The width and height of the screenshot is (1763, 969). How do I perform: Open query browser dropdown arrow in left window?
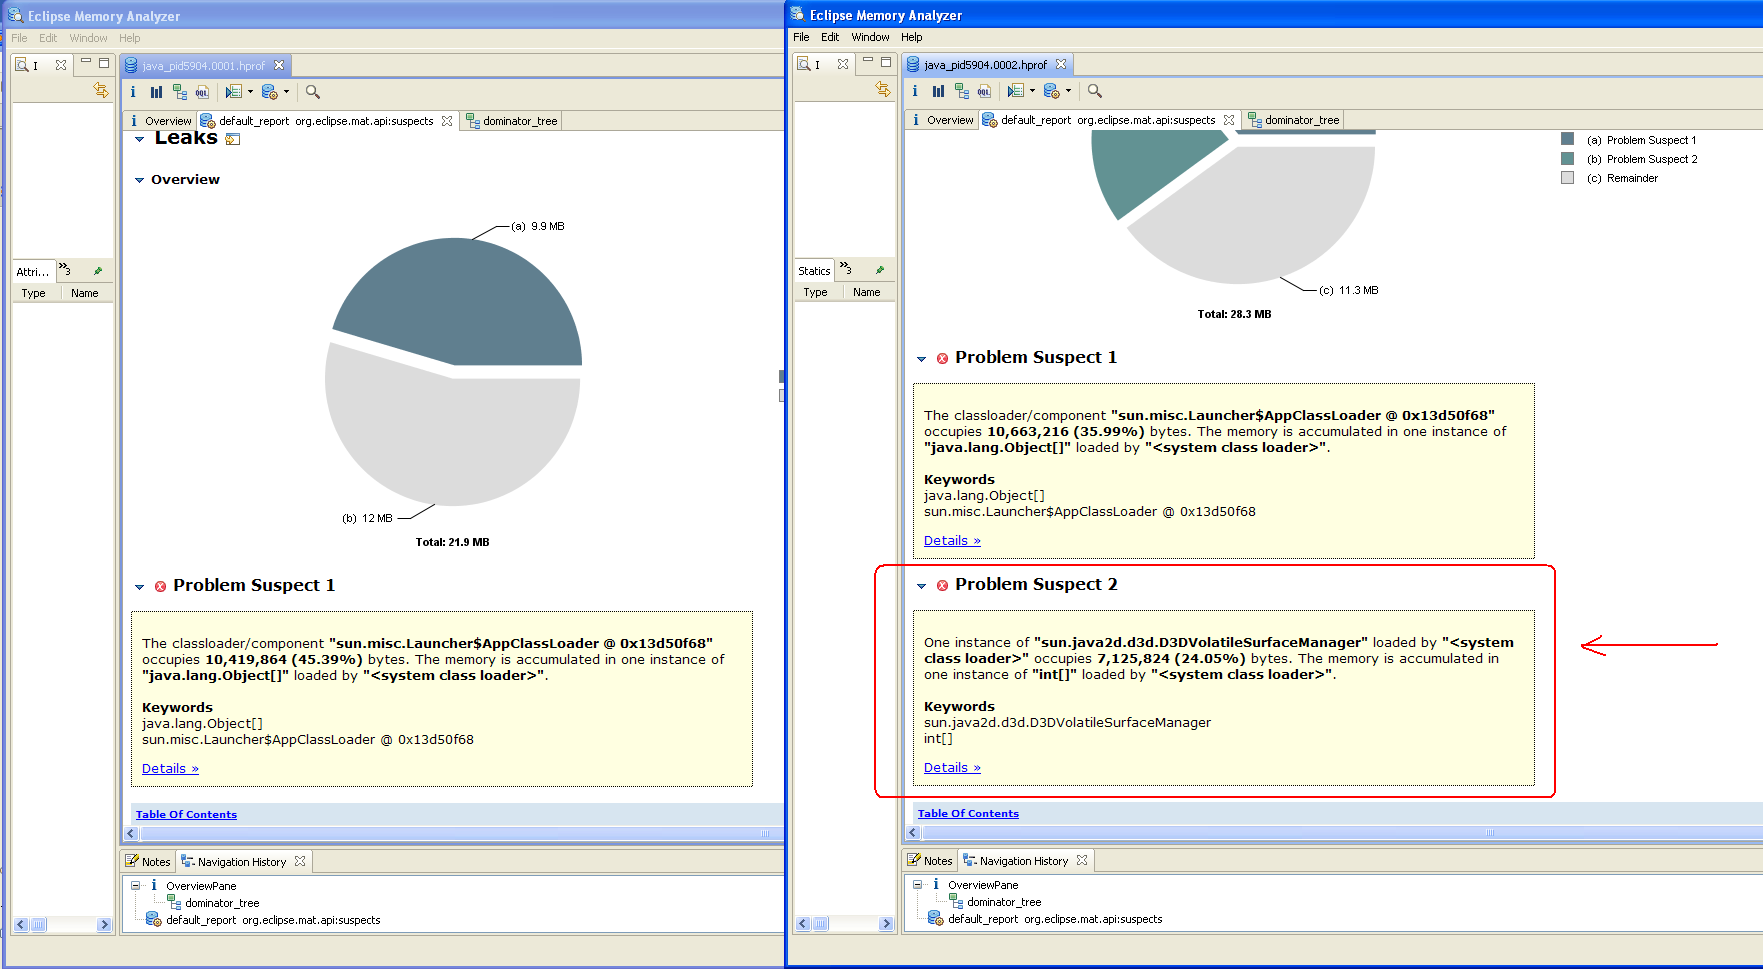coord(250,92)
